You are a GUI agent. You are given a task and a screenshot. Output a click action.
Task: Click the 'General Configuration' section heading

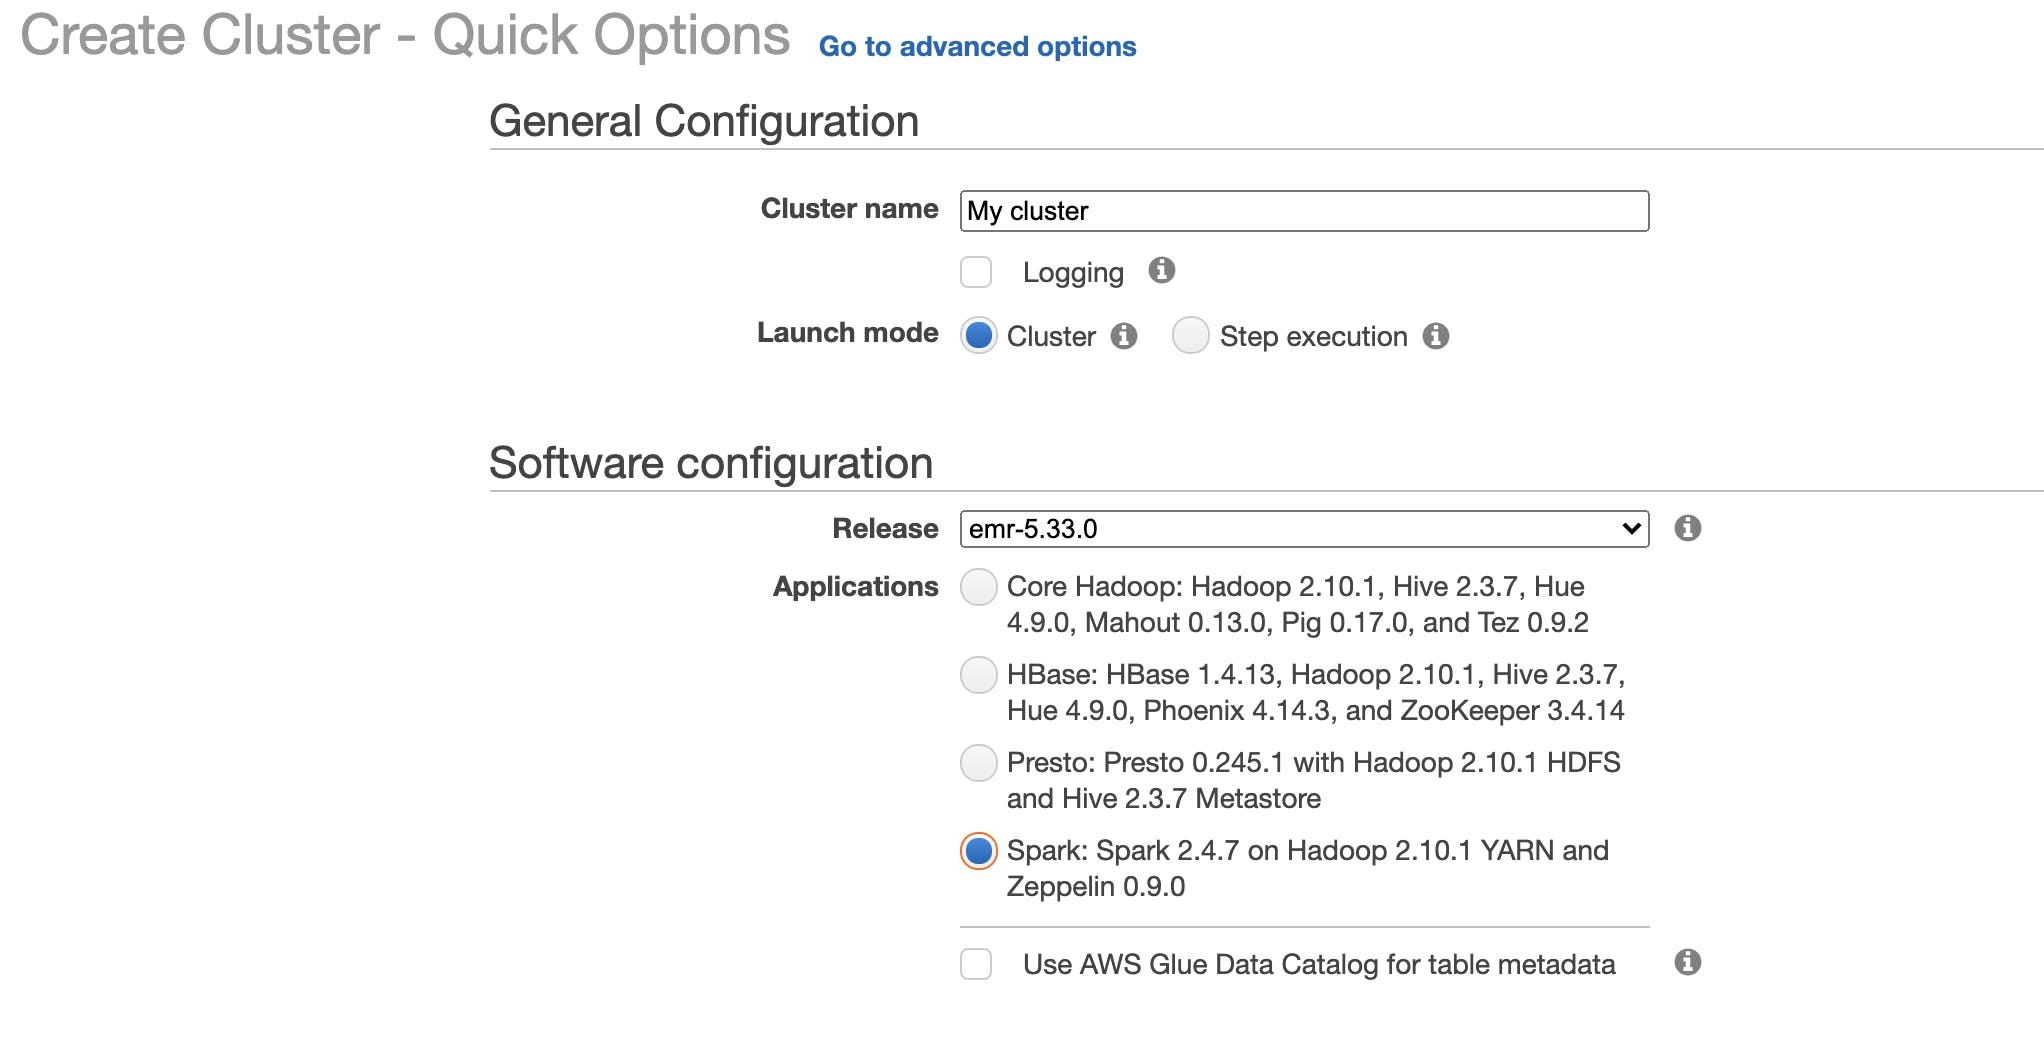703,122
